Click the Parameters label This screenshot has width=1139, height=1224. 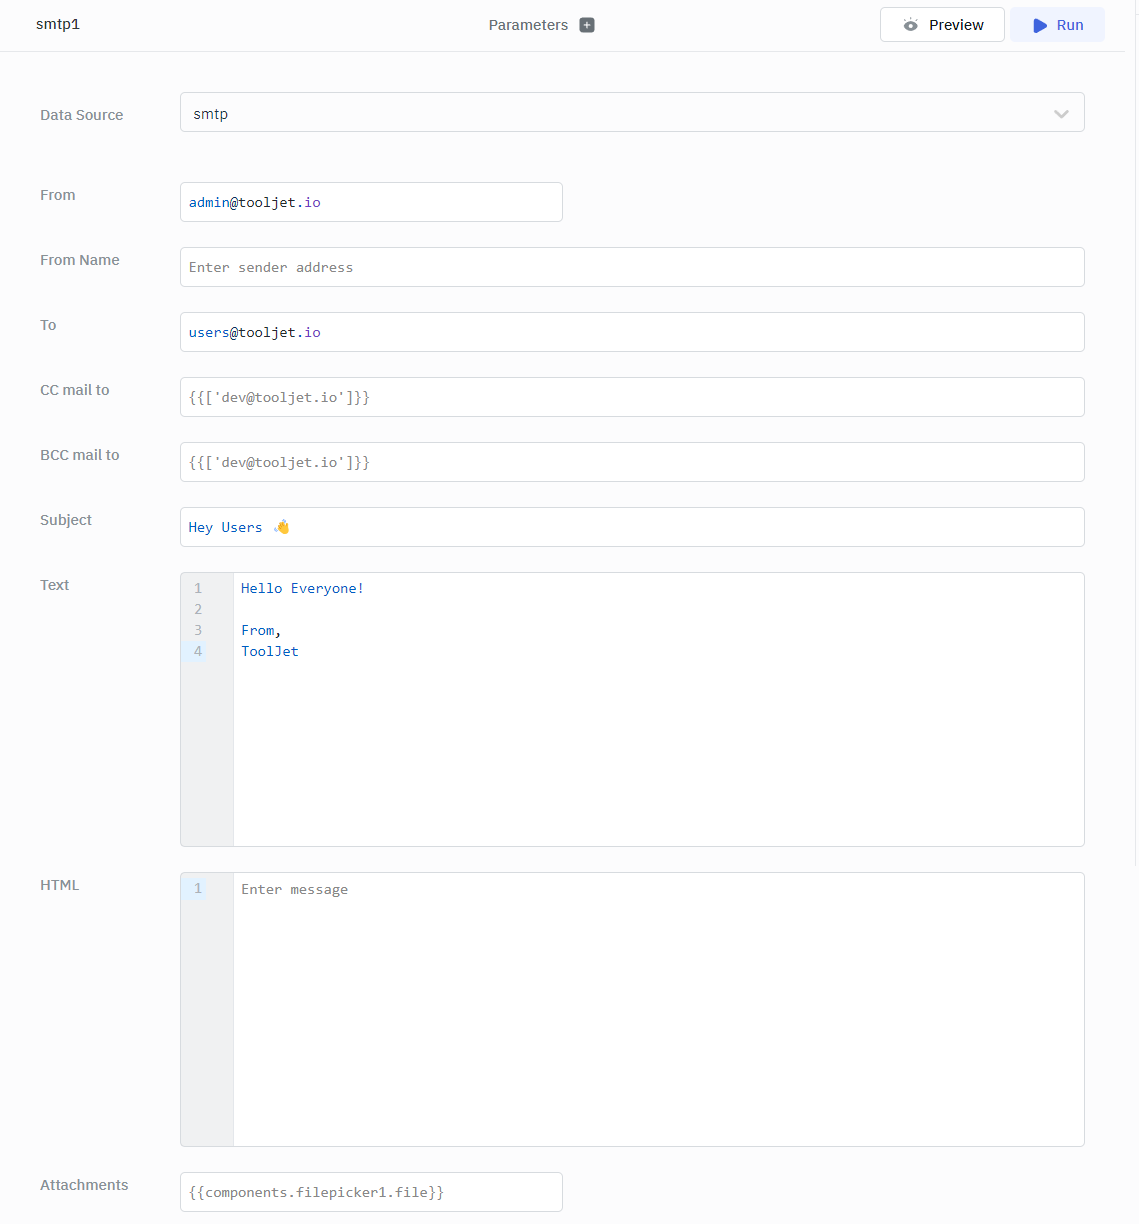click(528, 25)
